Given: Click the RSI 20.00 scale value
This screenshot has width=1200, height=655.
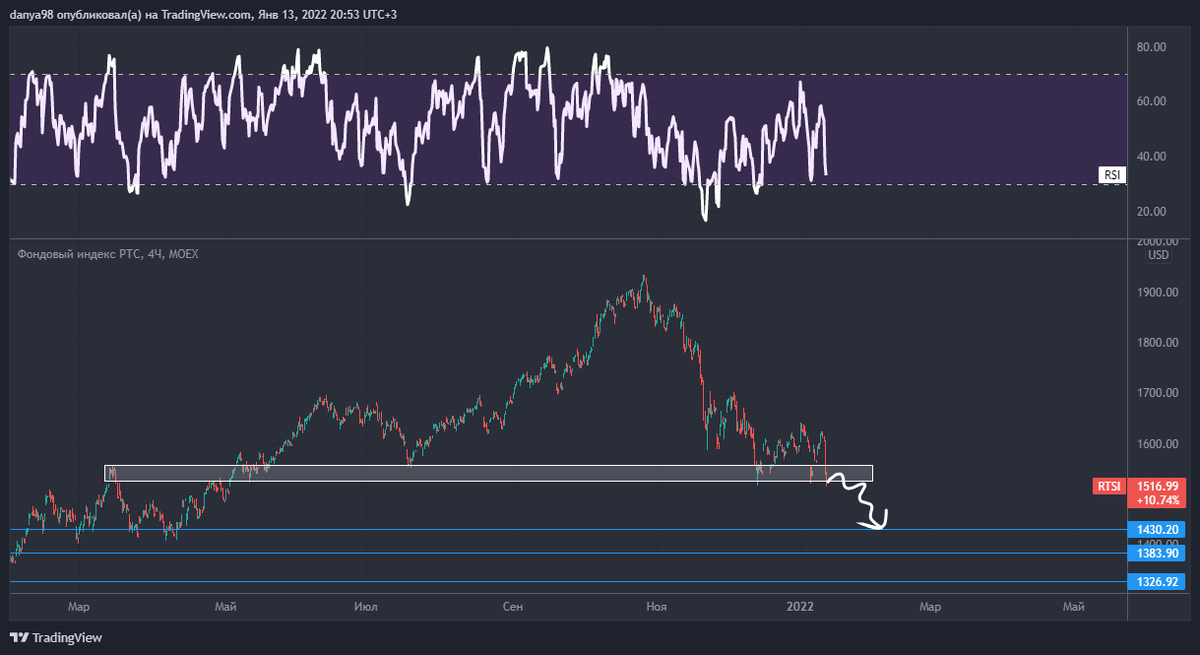Looking at the screenshot, I should pos(1152,212).
